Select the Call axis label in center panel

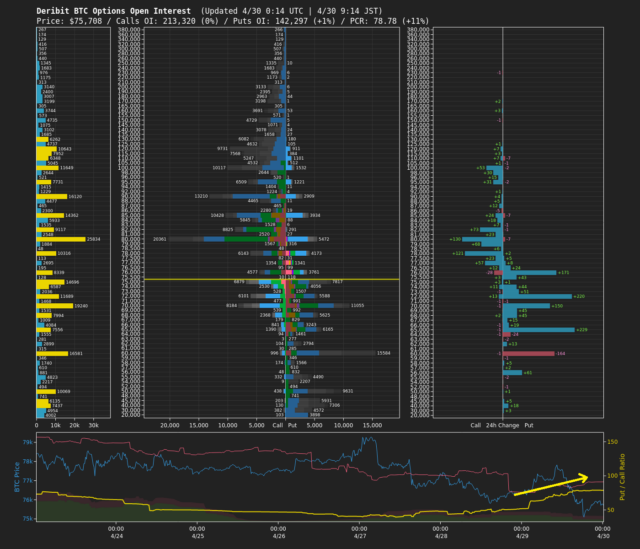[277, 425]
